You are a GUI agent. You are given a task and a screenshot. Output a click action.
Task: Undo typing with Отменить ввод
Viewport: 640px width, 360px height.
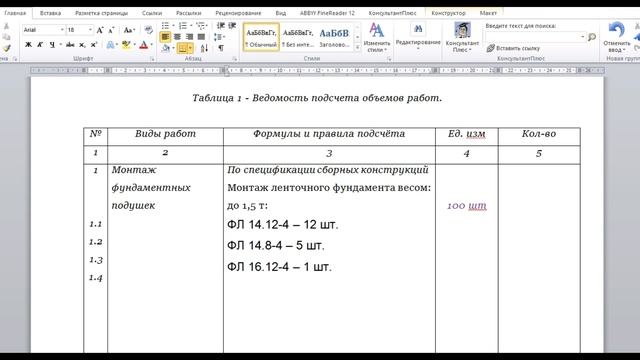point(616,37)
